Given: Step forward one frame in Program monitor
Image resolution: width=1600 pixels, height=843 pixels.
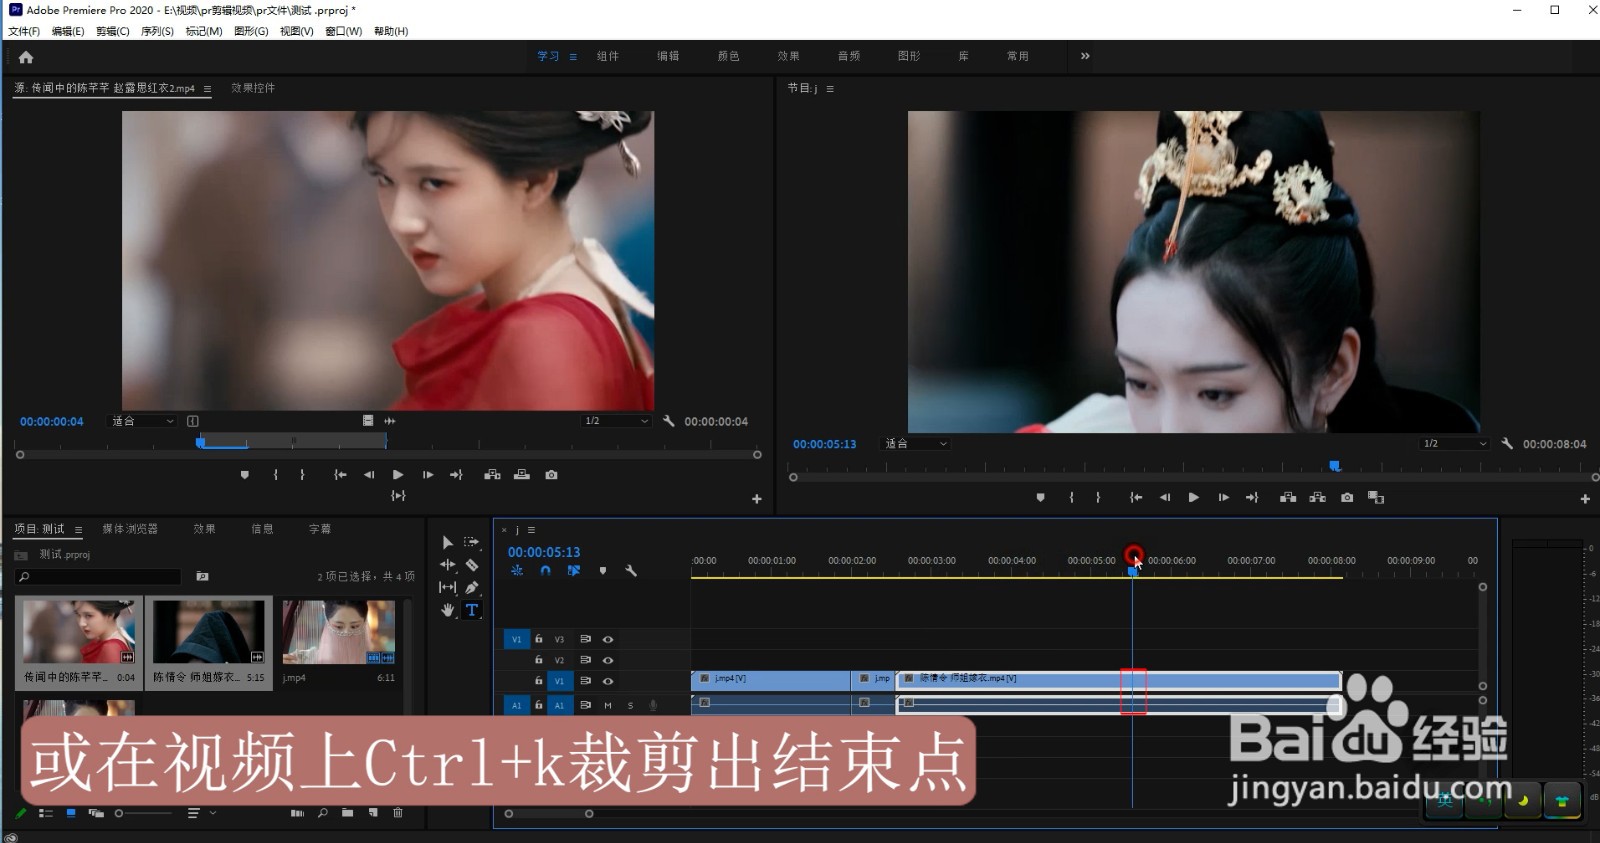Looking at the screenshot, I should 1223,497.
